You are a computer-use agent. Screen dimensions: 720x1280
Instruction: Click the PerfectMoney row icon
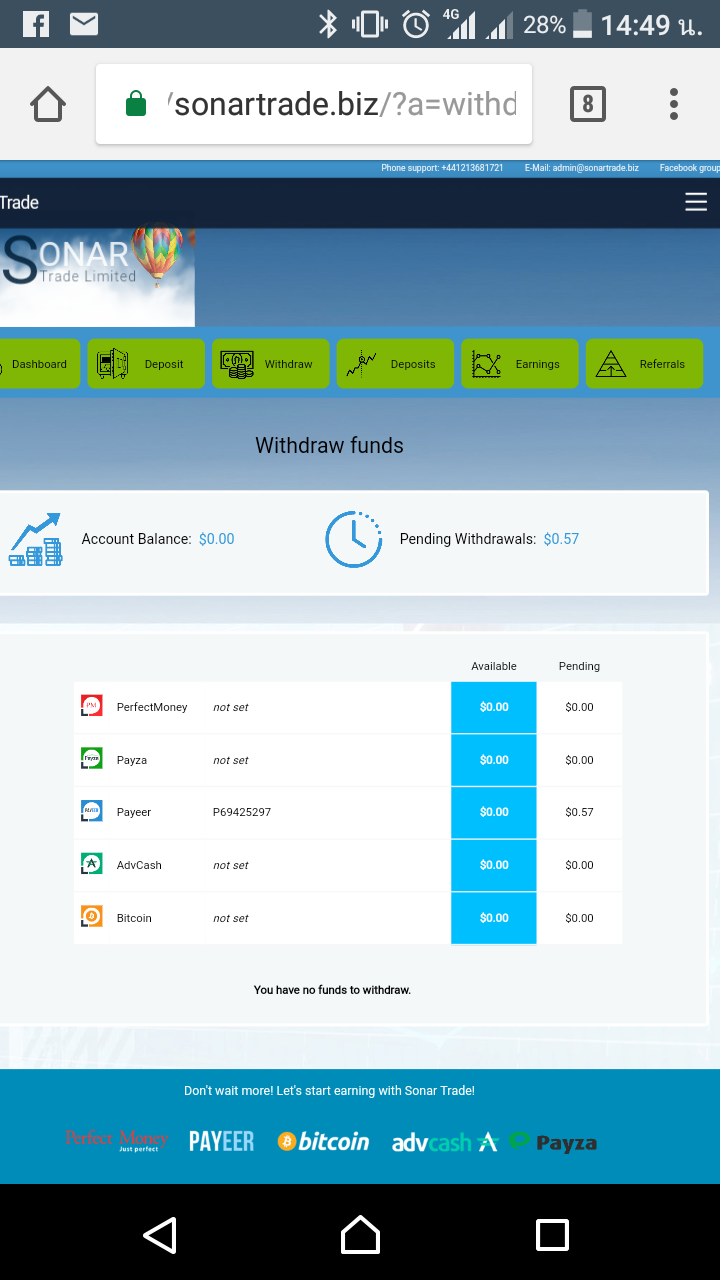point(92,706)
